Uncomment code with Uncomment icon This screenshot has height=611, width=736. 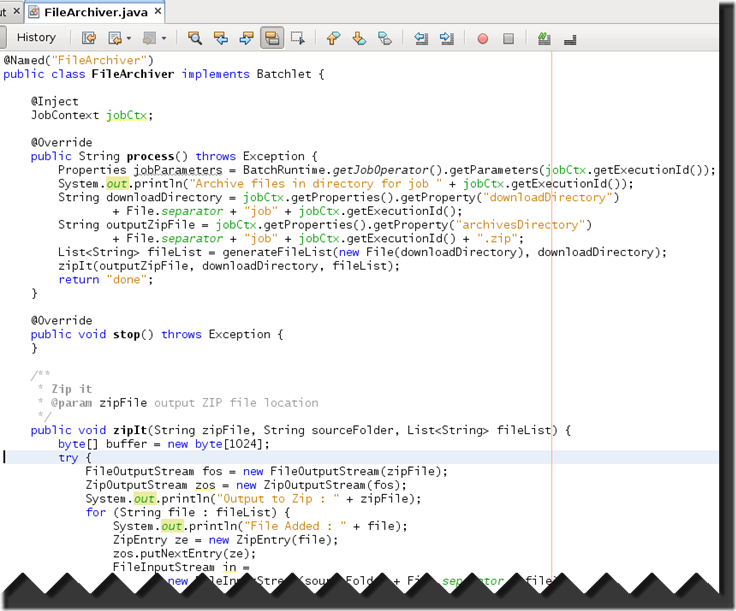pos(570,38)
